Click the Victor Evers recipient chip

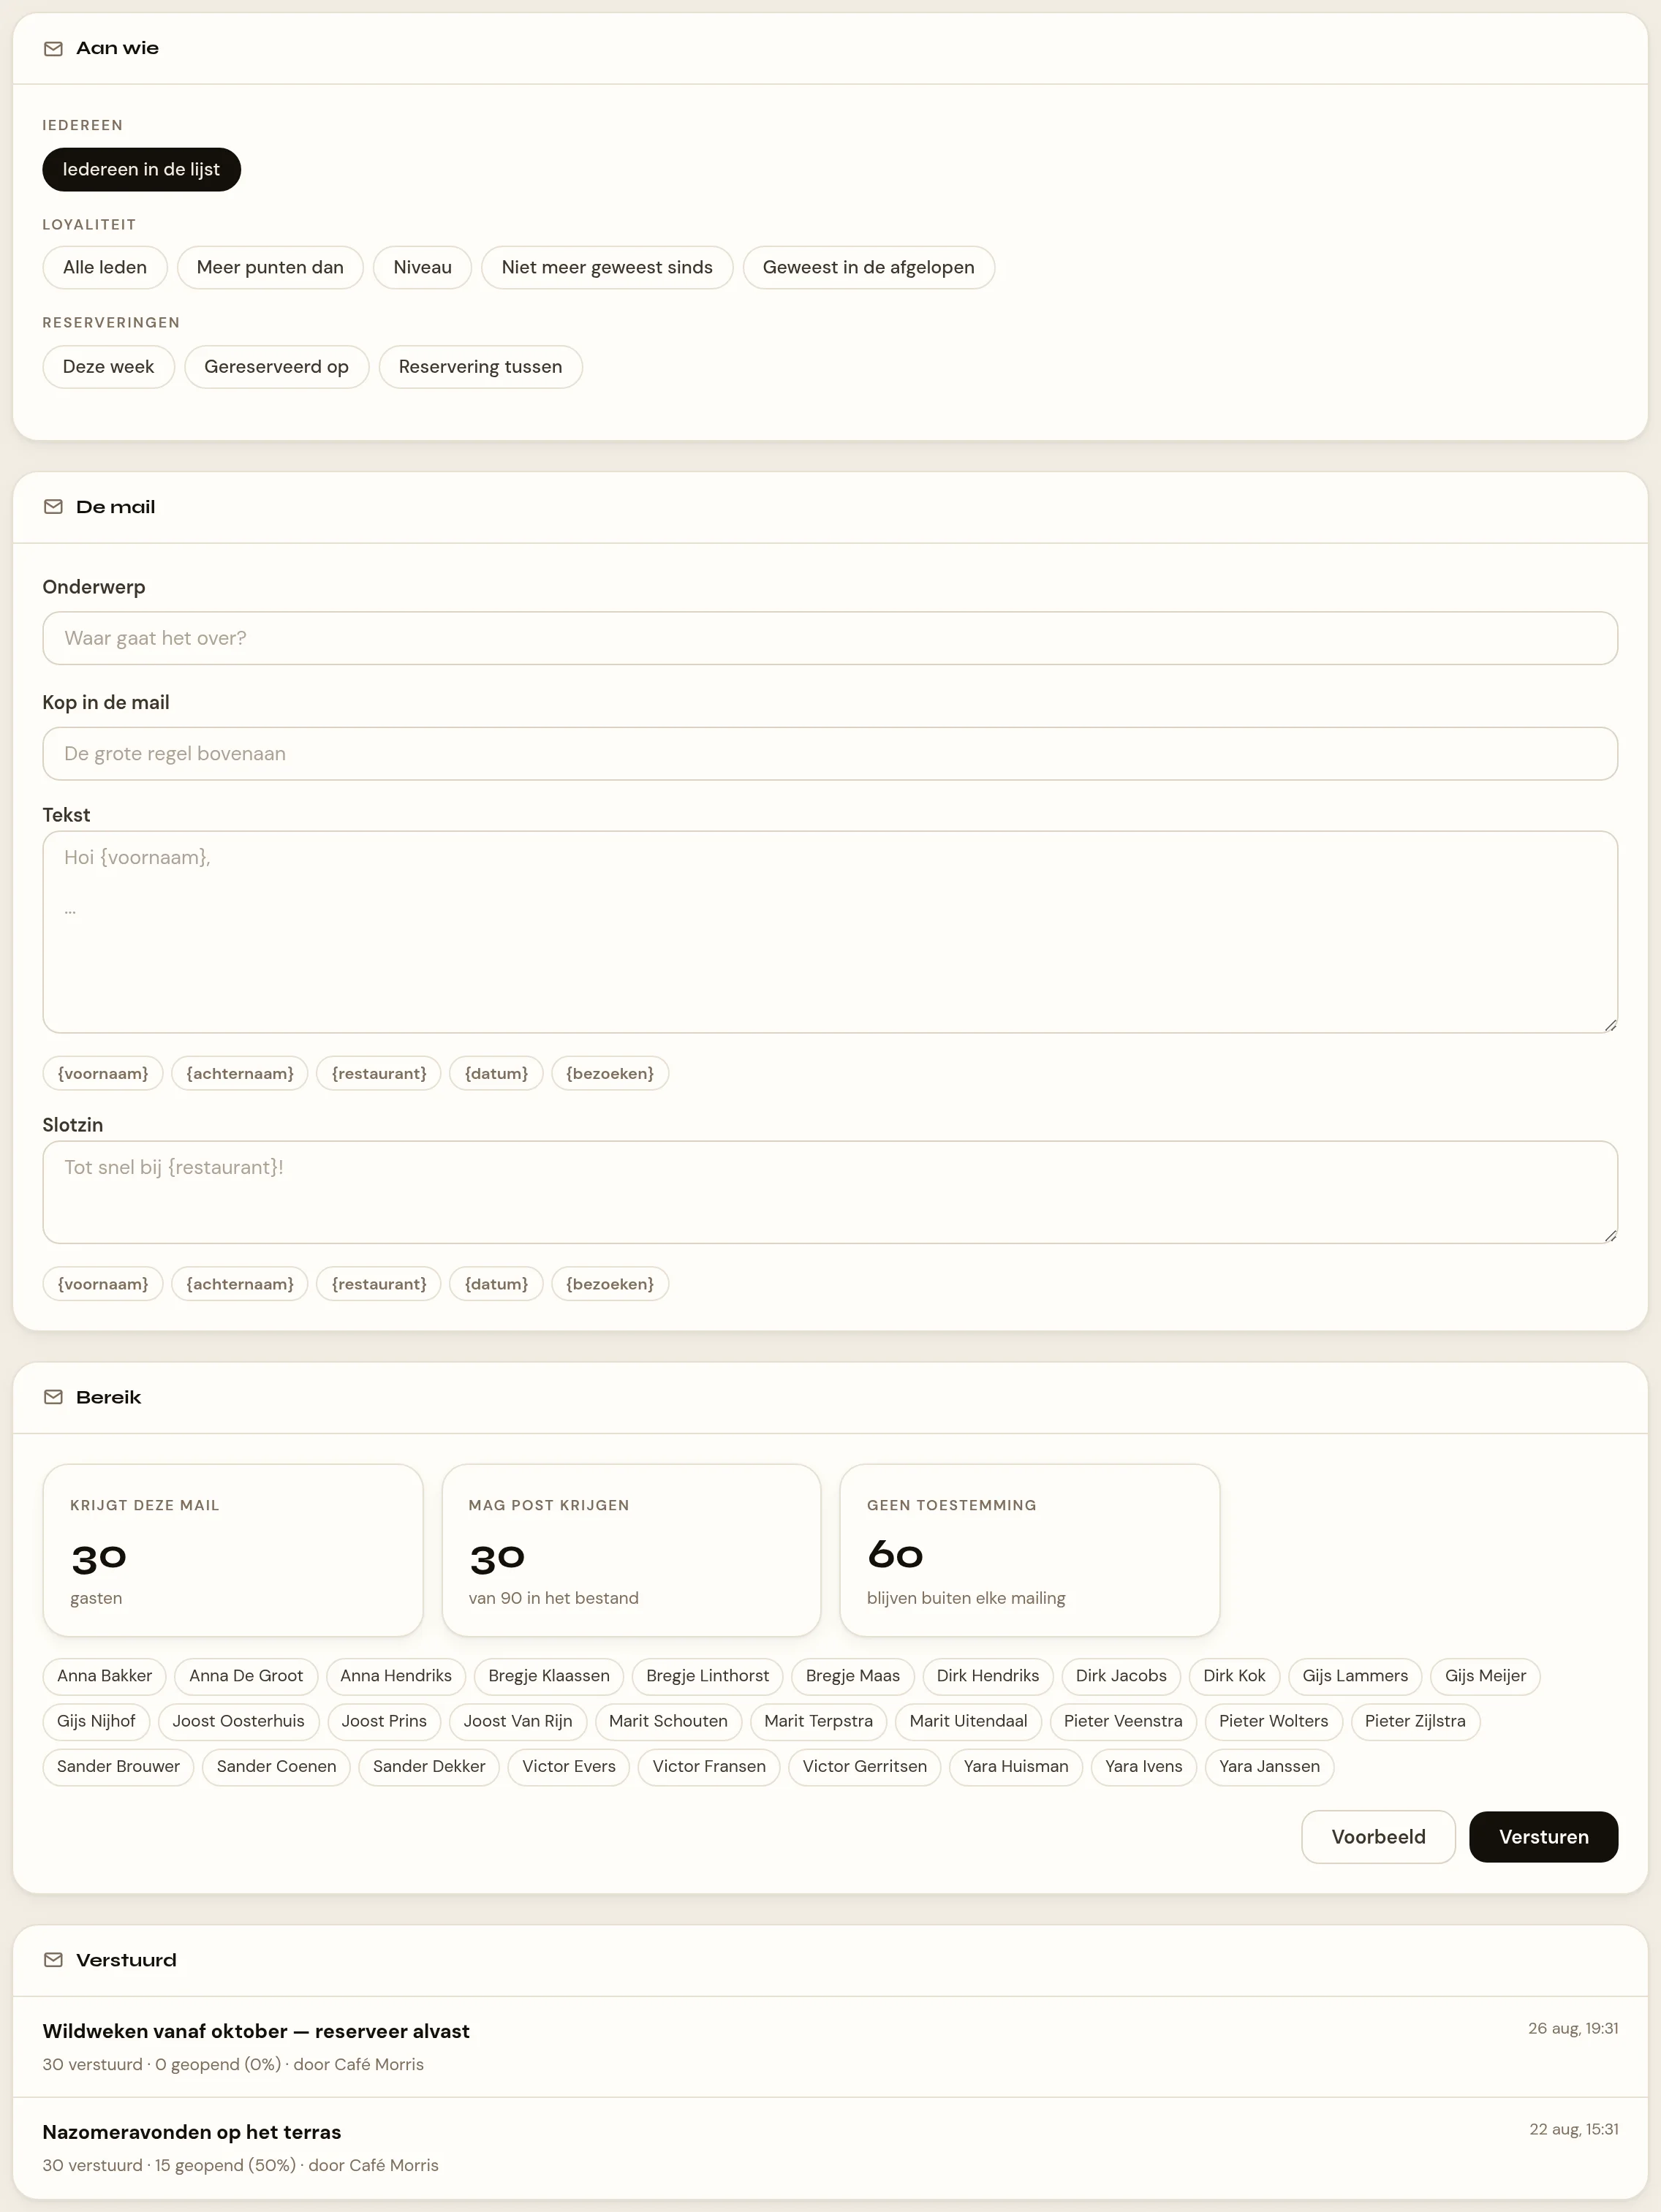569,1766
